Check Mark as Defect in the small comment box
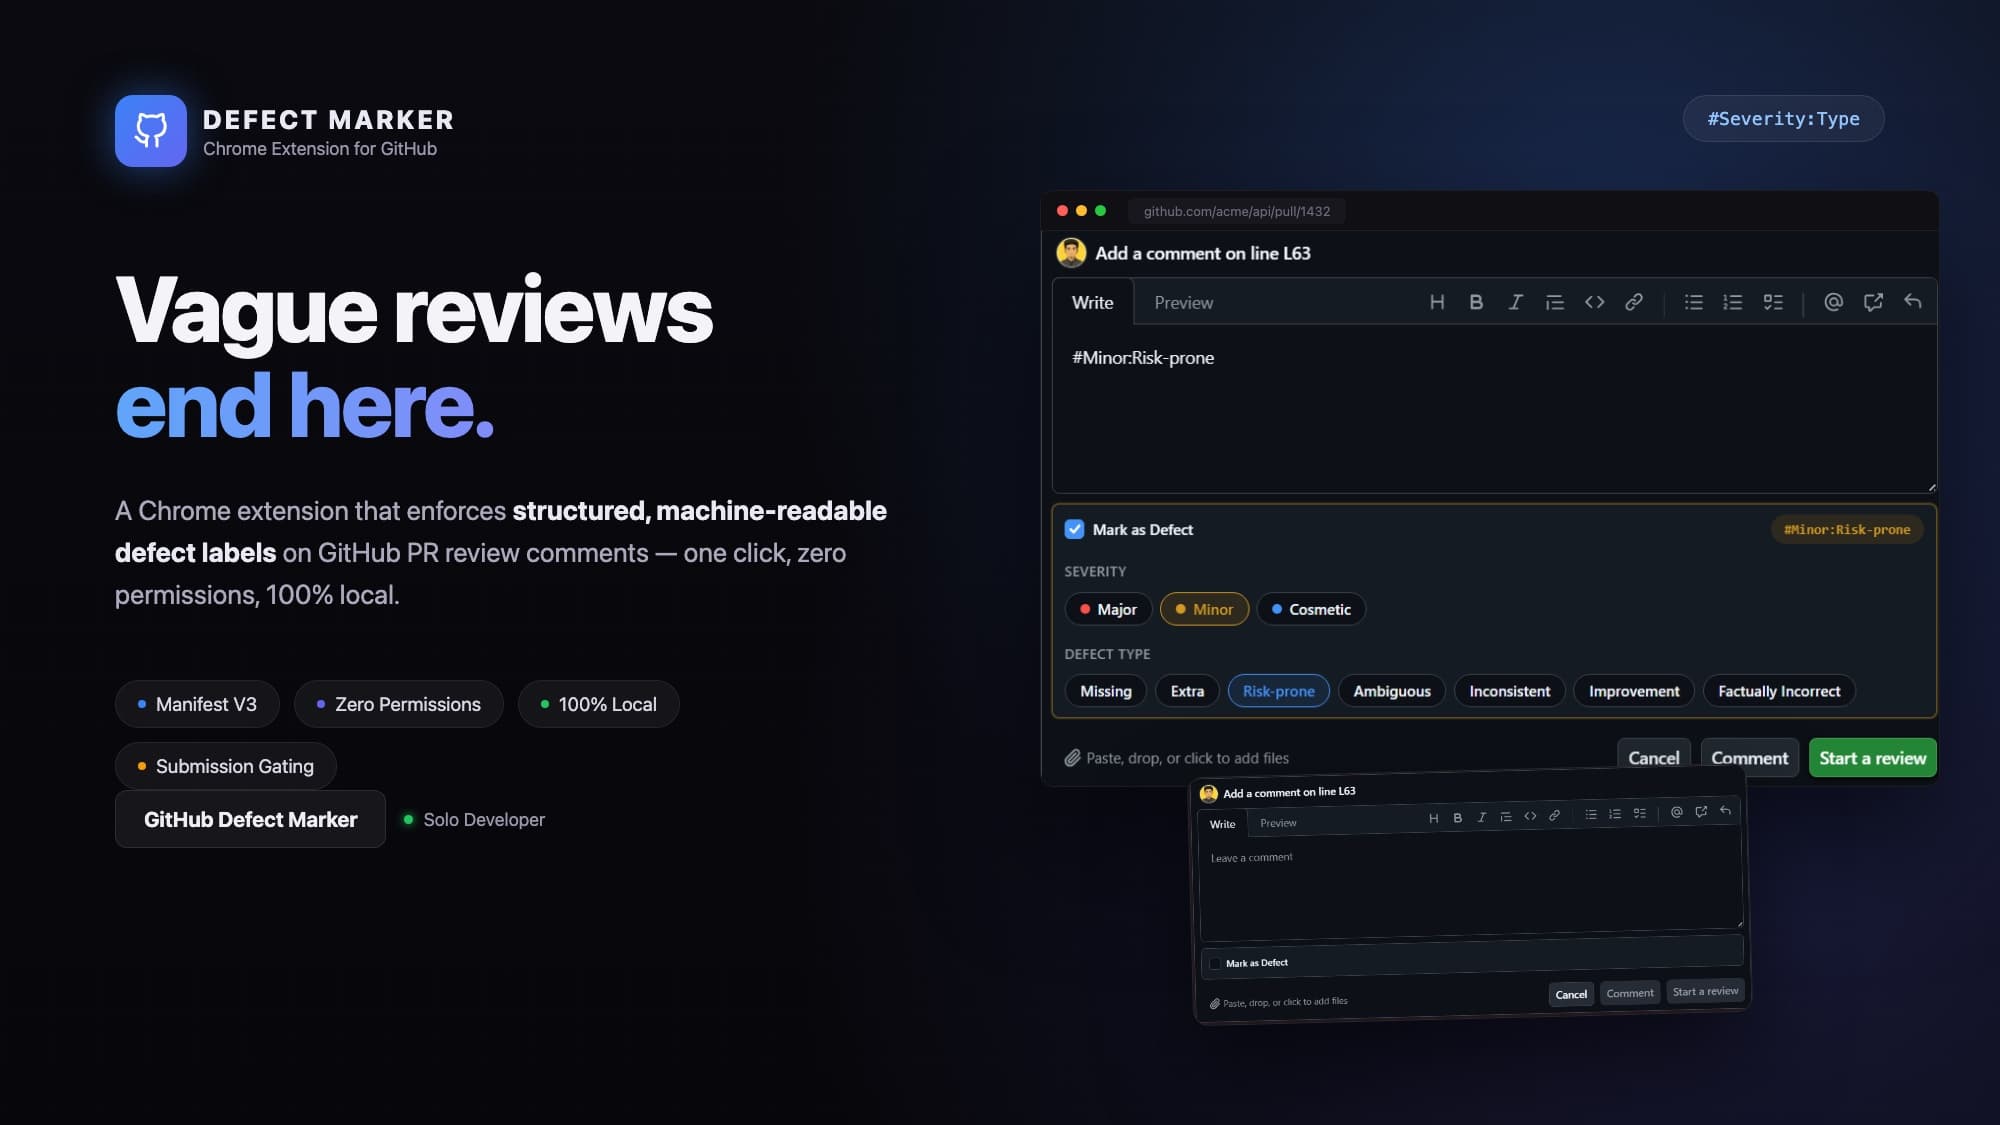 (1215, 964)
